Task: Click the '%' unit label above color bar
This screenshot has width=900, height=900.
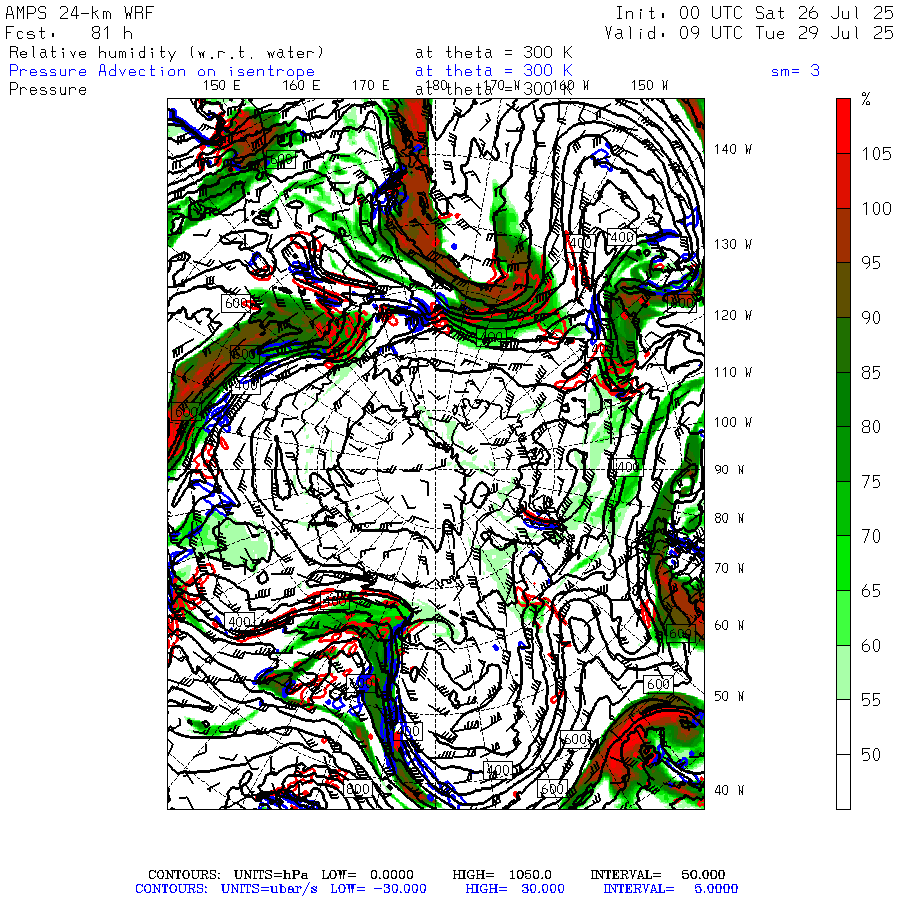Action: [866, 99]
